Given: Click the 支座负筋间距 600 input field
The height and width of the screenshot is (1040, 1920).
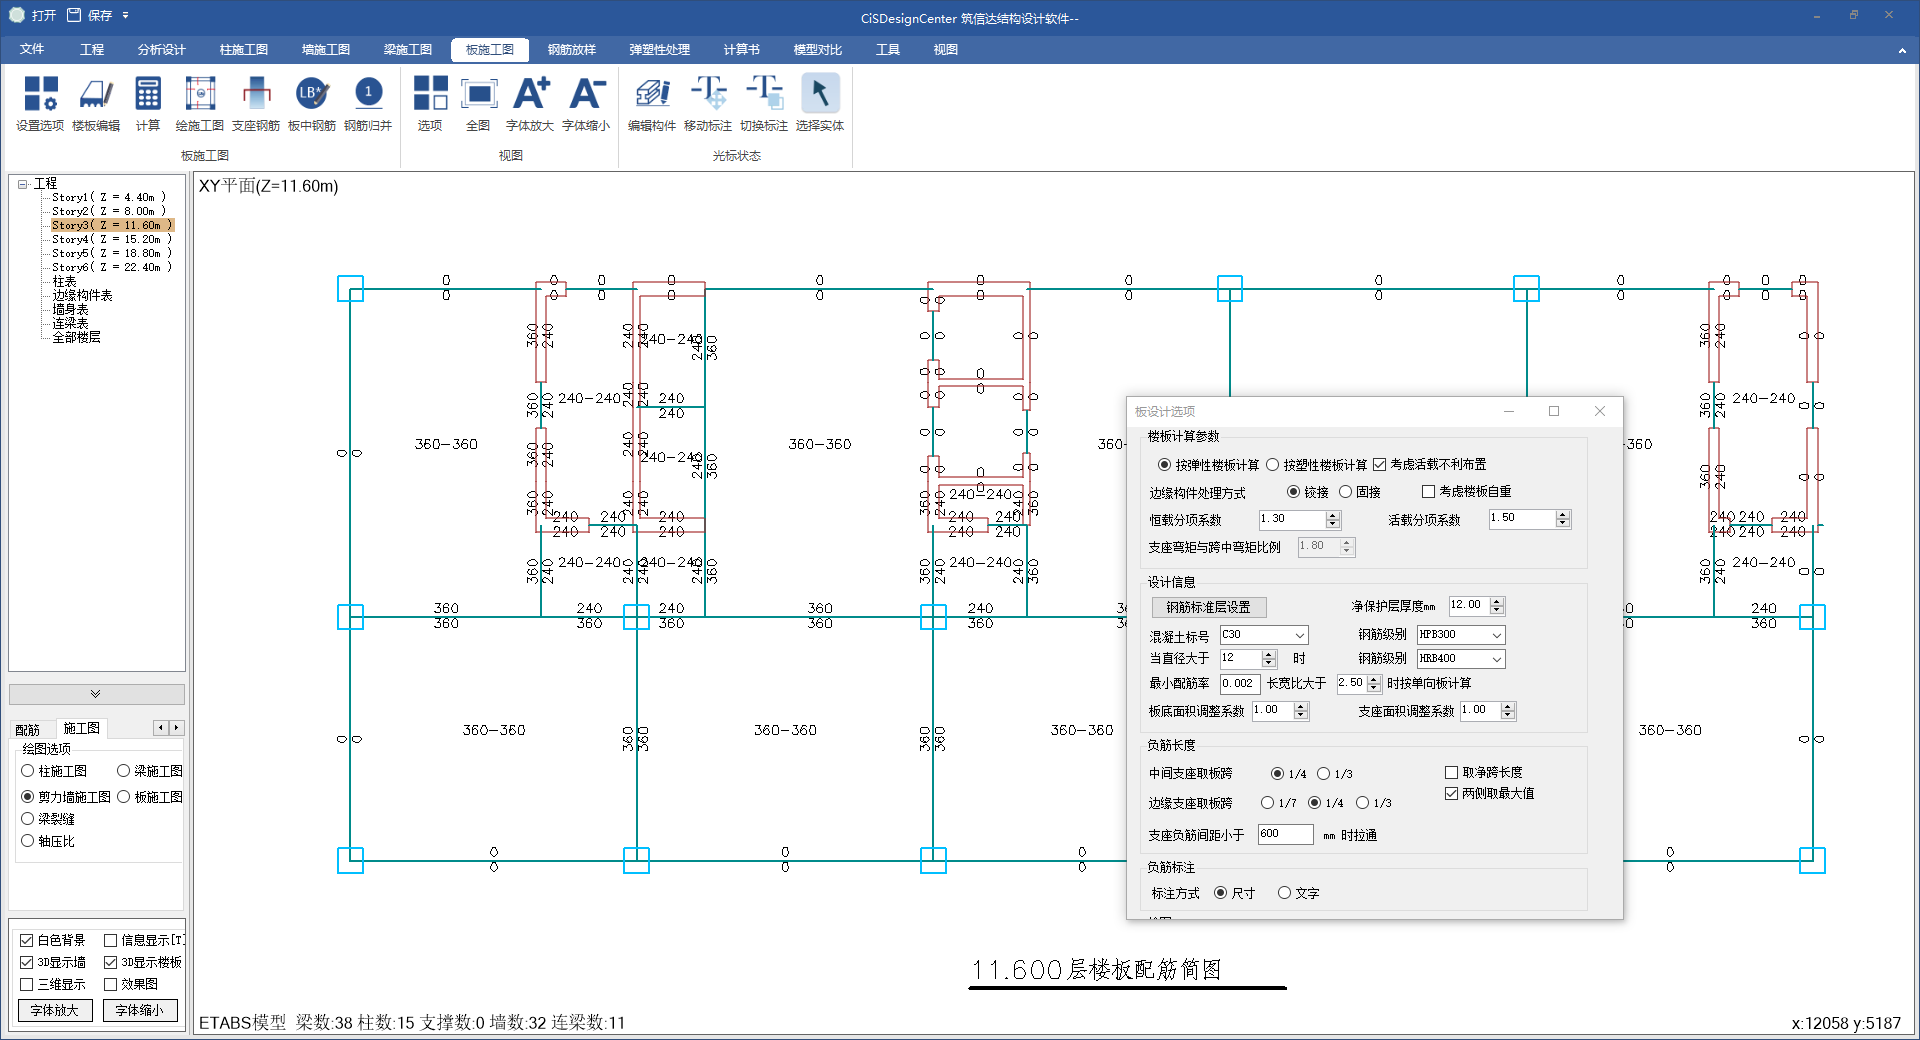Looking at the screenshot, I should 1284,834.
